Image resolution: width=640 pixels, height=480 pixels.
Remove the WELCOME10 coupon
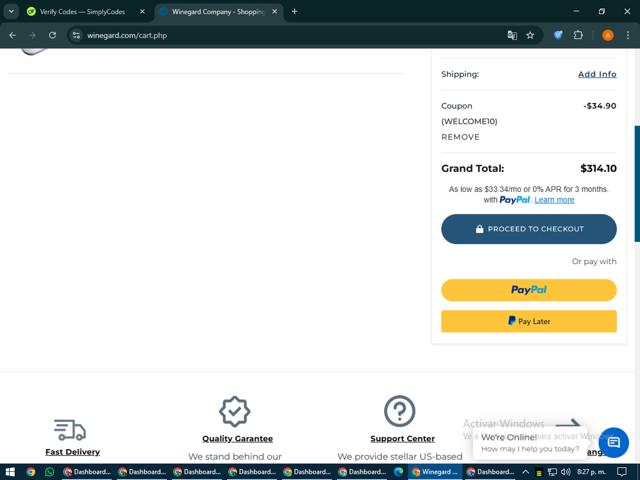pos(460,137)
